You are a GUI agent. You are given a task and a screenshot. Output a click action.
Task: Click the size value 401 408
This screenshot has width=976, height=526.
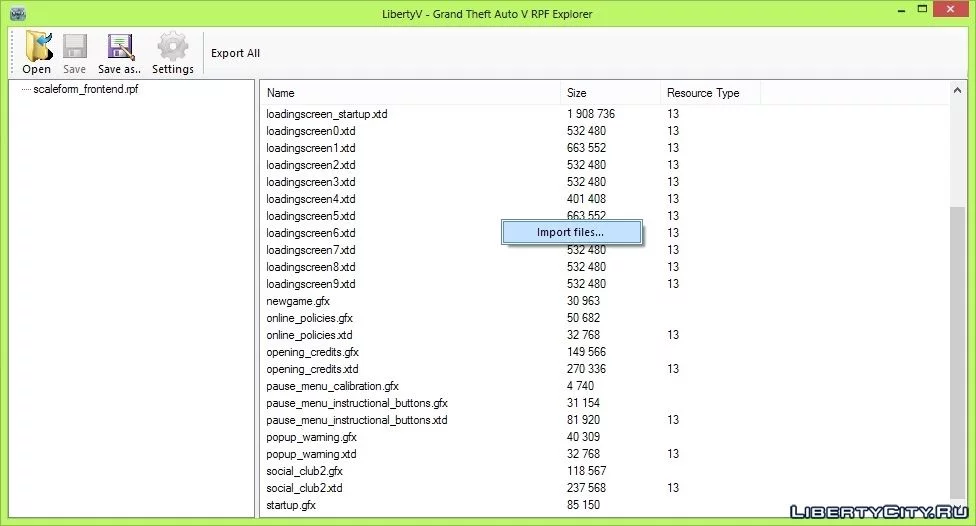586,199
